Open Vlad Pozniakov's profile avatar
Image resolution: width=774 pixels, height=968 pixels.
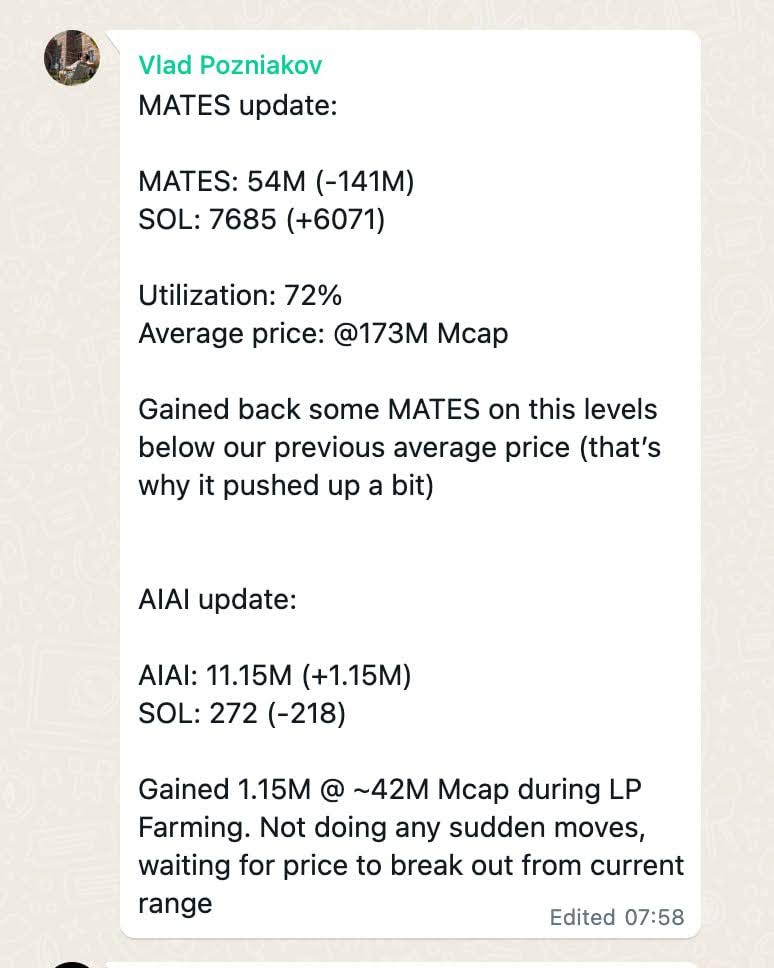pyautogui.click(x=72, y=58)
